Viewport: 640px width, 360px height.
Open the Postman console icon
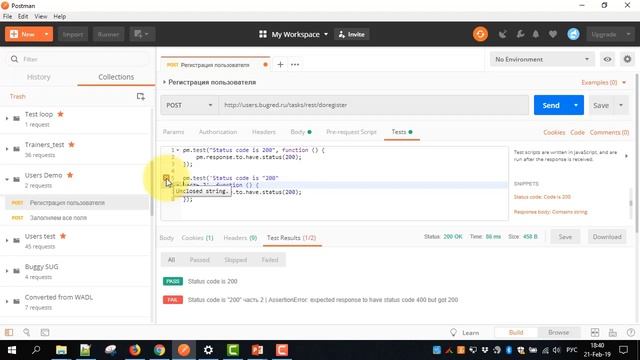[45, 332]
